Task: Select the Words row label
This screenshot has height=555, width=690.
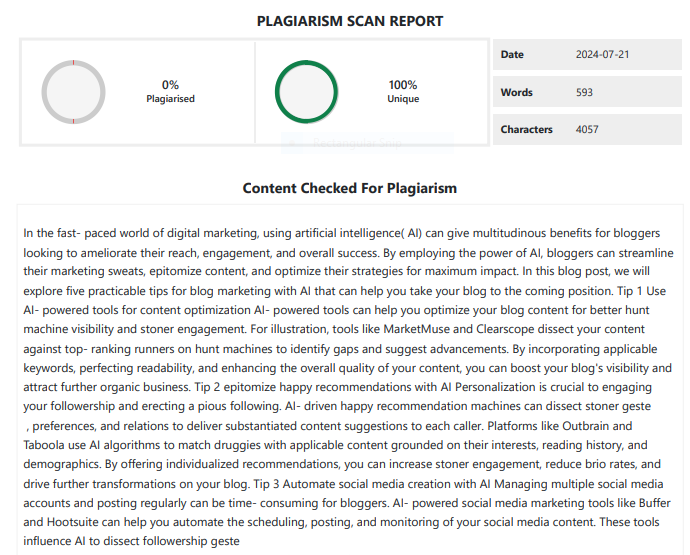Action: click(x=516, y=92)
